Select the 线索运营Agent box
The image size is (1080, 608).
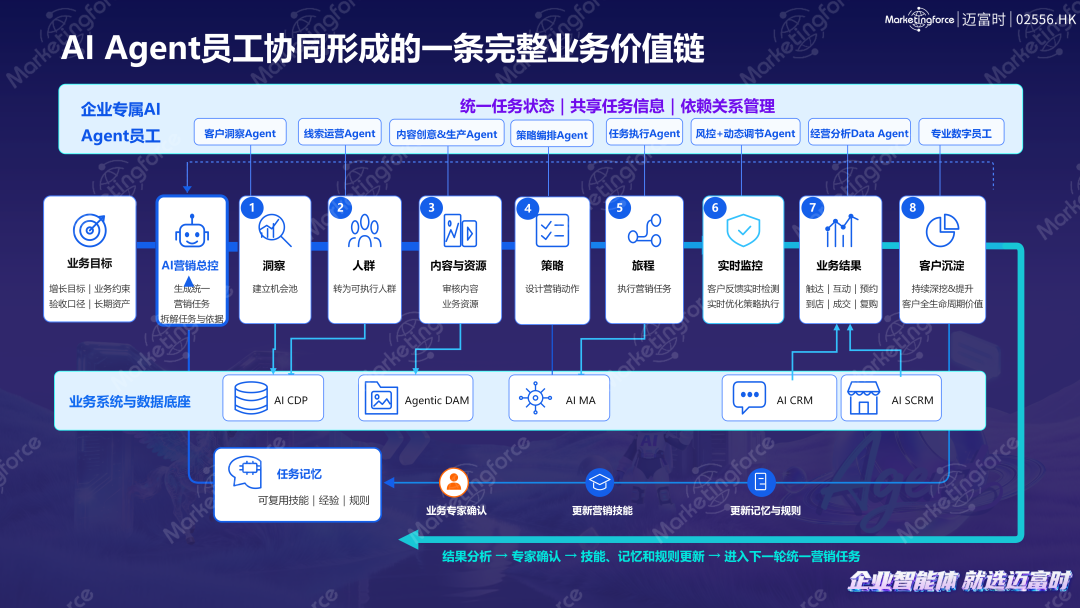(340, 132)
